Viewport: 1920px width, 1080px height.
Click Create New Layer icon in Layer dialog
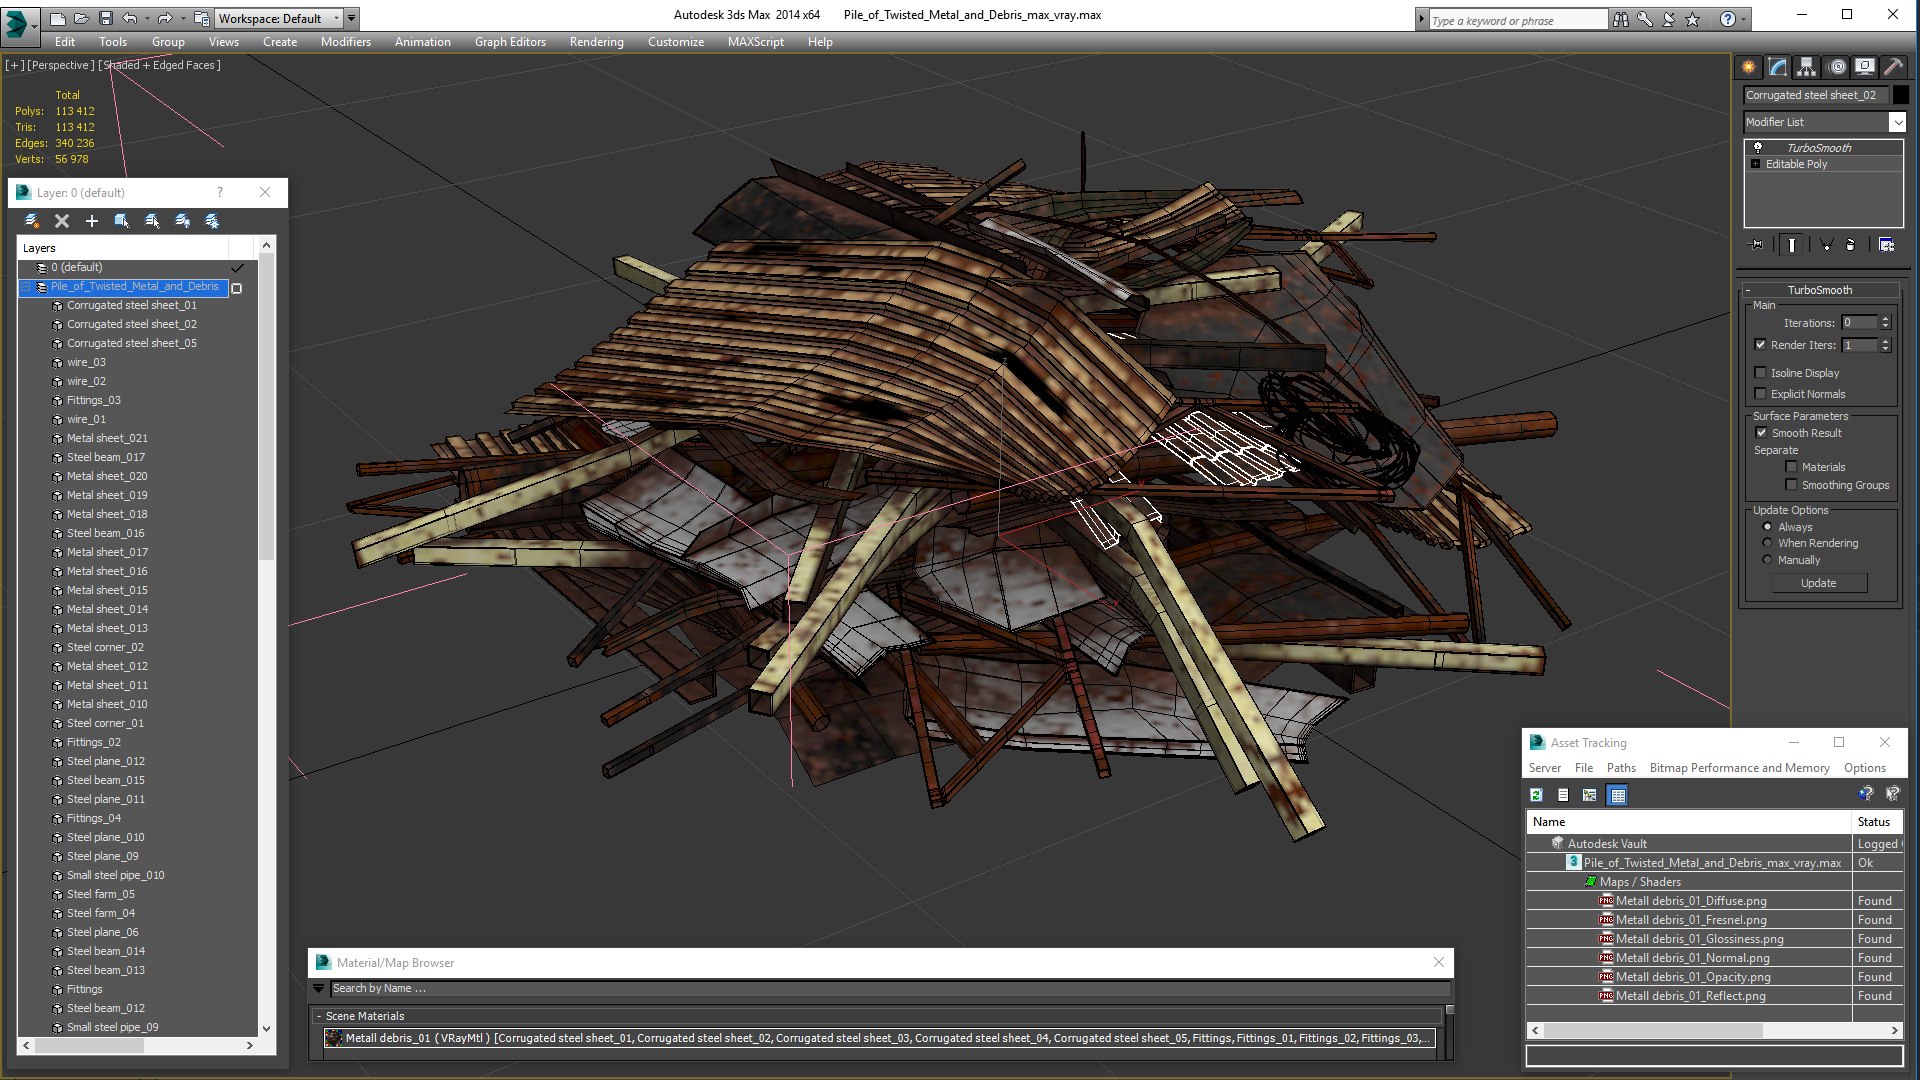click(32, 221)
